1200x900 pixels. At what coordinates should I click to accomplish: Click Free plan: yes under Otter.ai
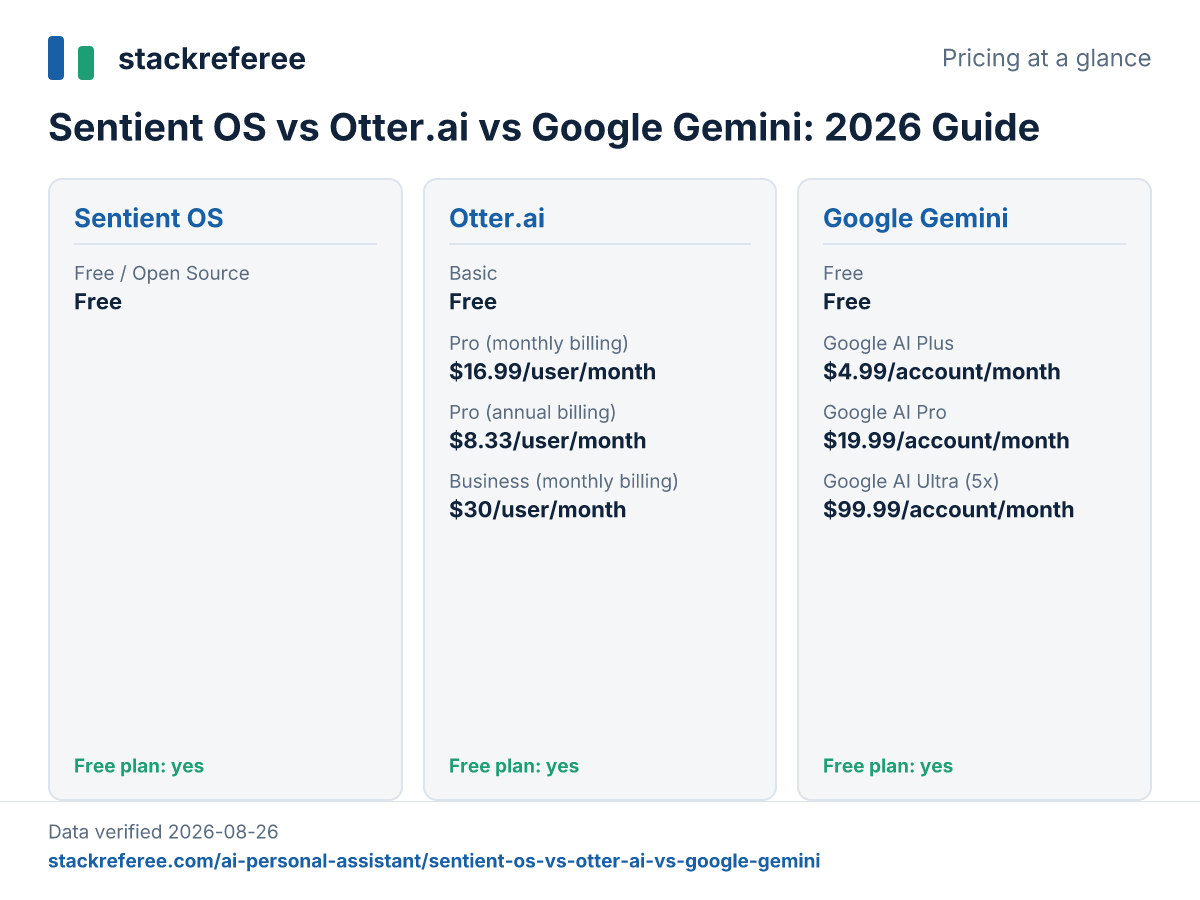(514, 766)
